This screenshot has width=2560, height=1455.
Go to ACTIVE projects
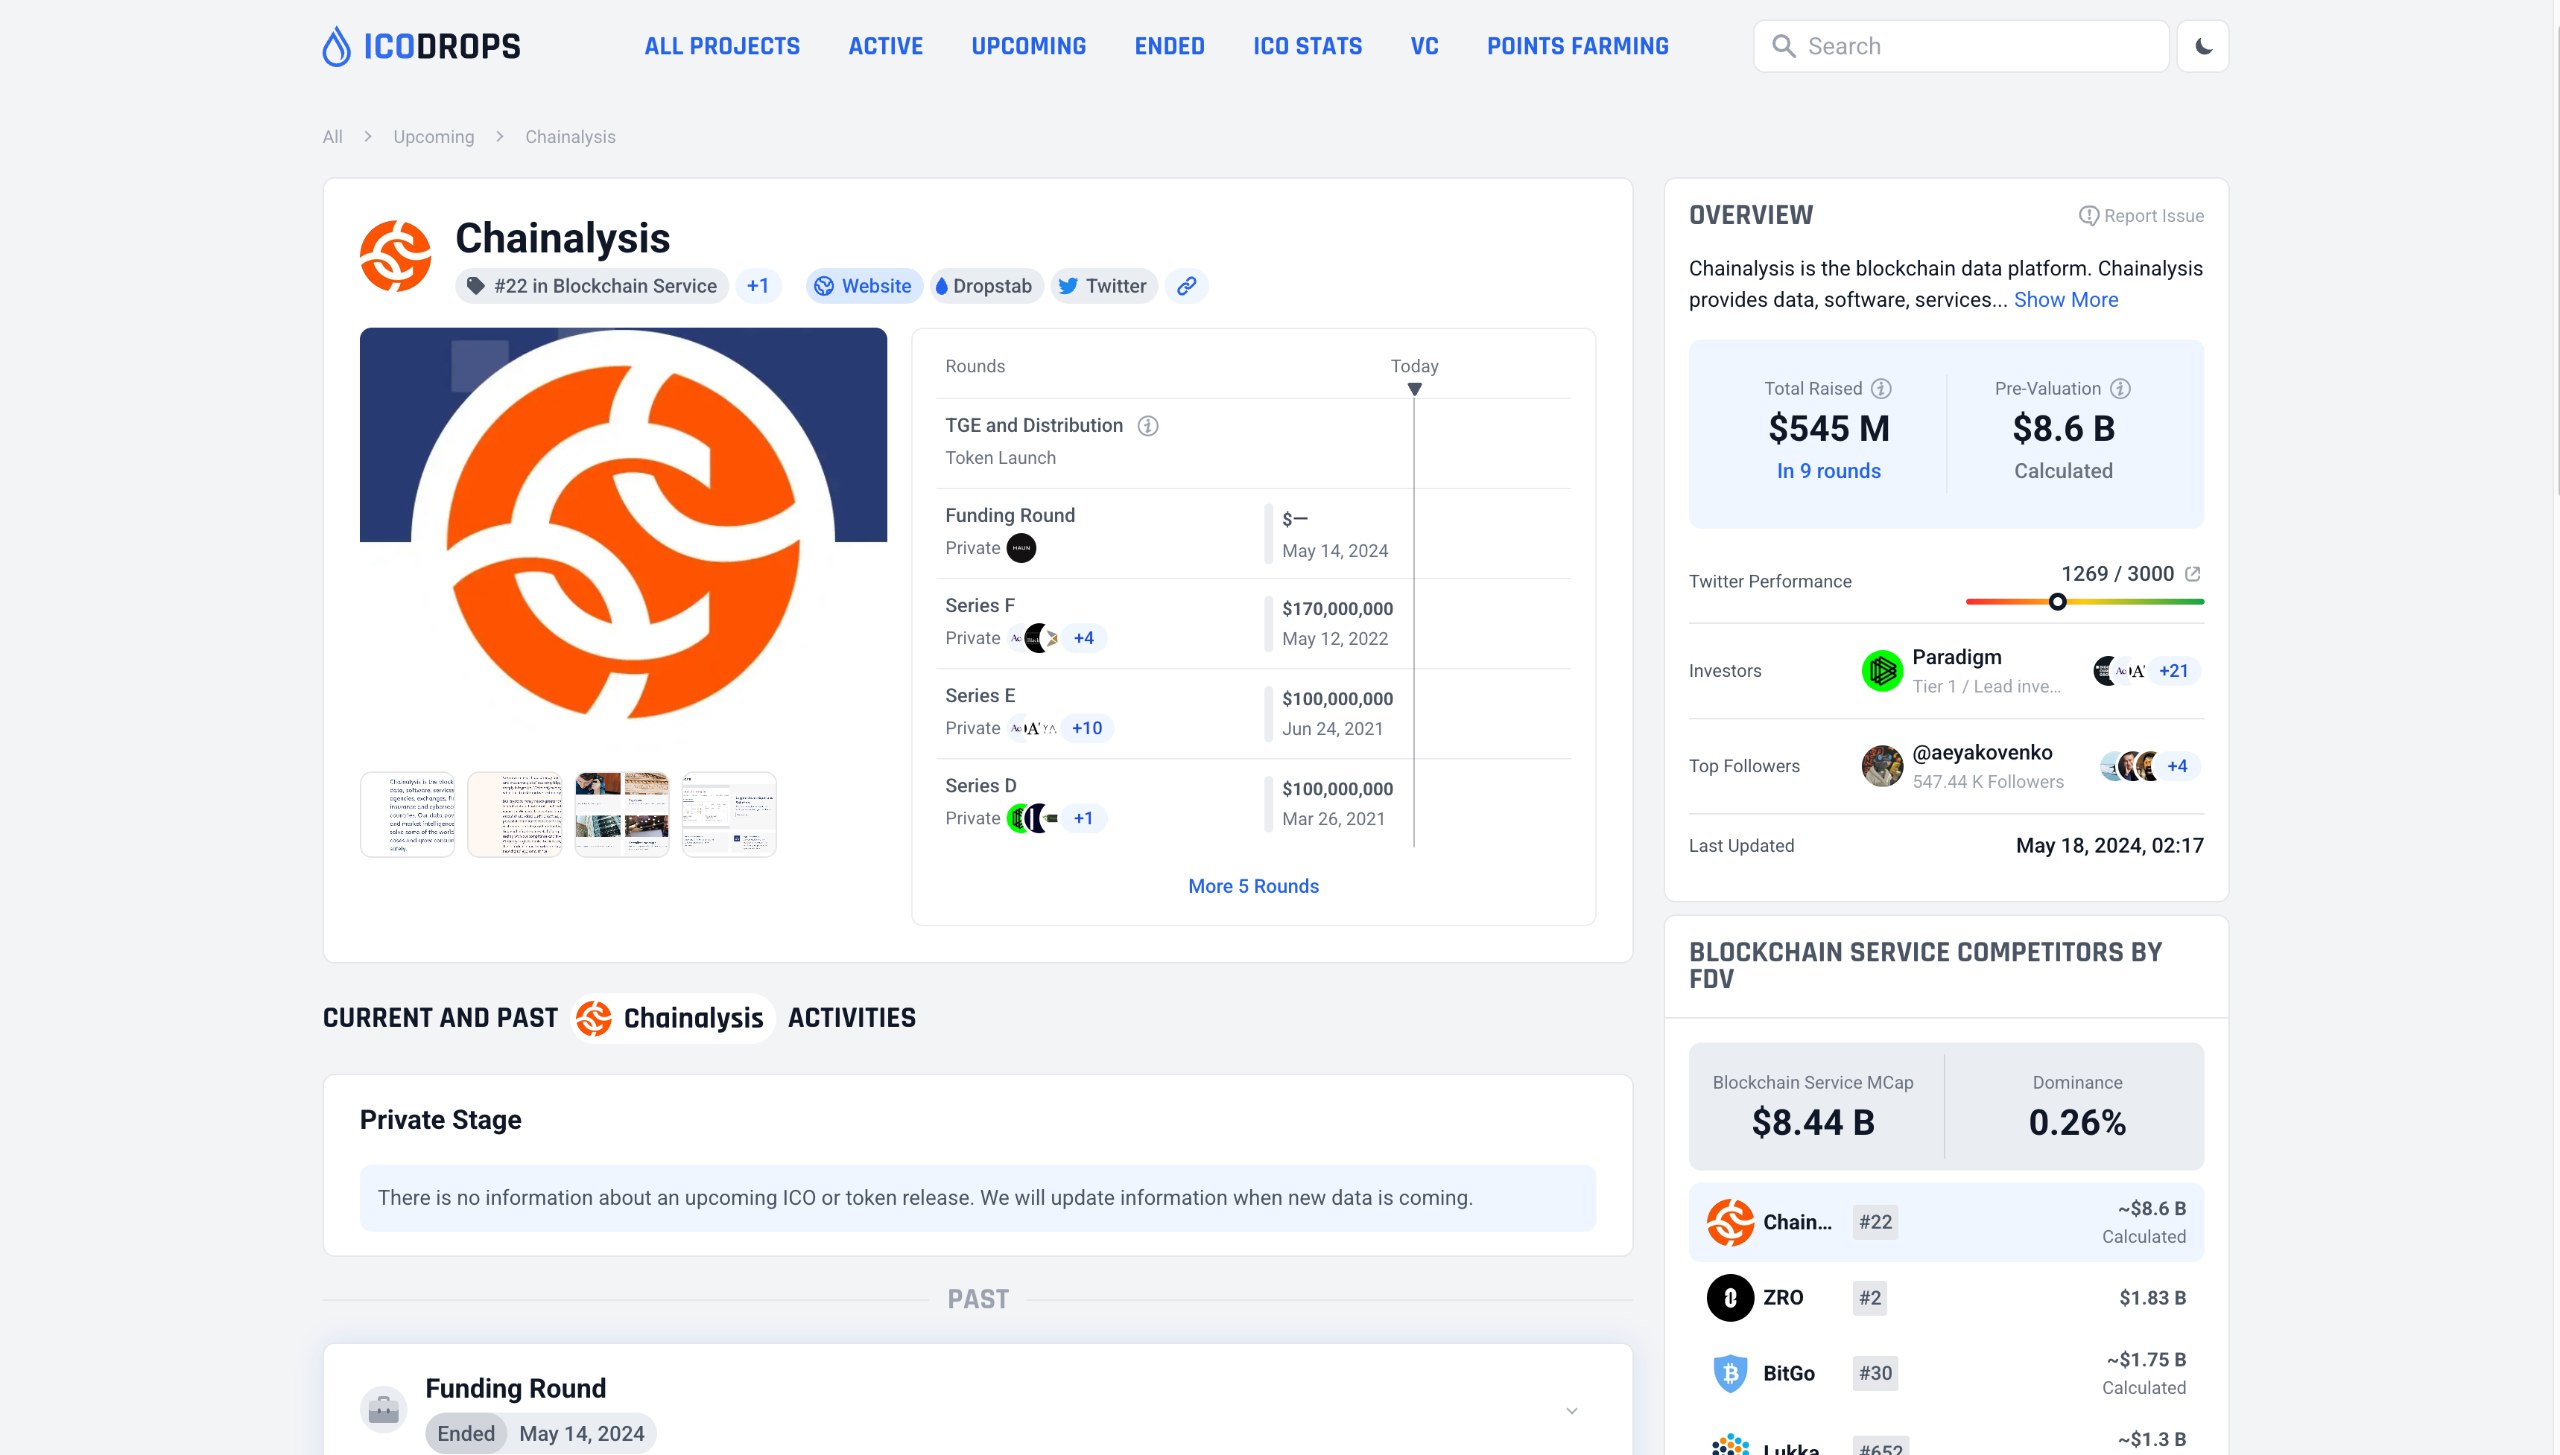[886, 46]
